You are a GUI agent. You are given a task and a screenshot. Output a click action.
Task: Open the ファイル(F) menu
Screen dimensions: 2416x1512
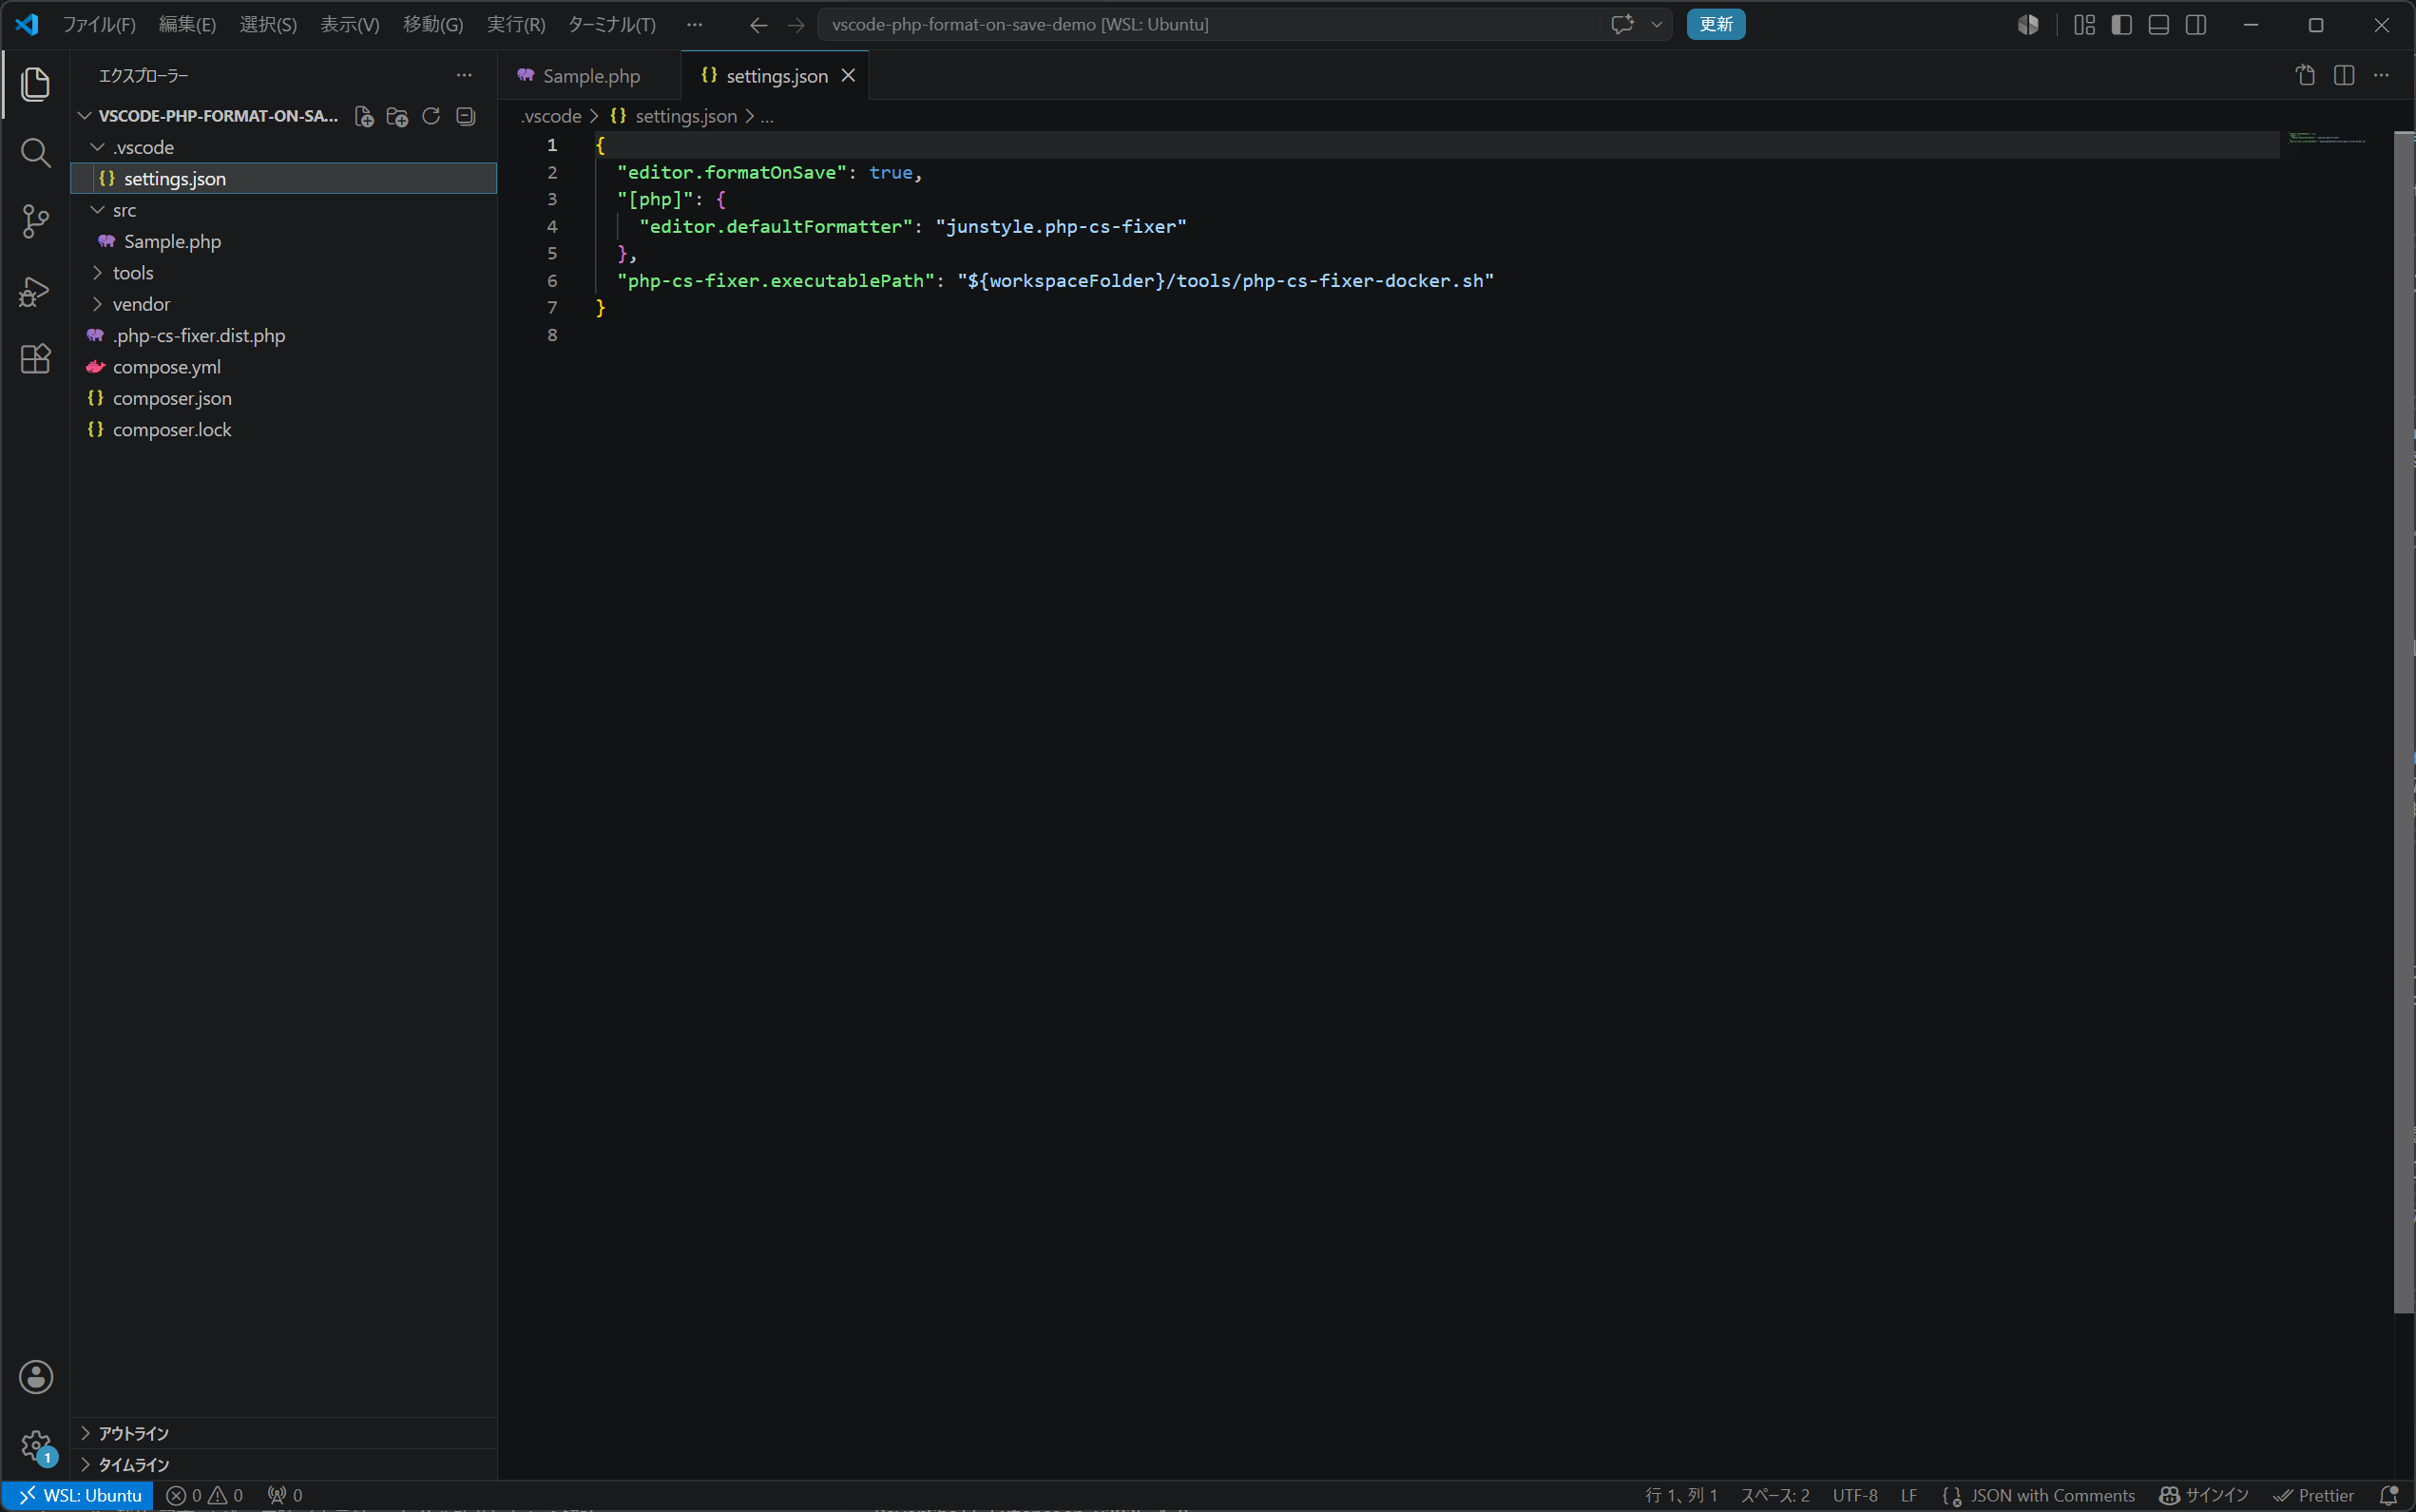(99, 24)
